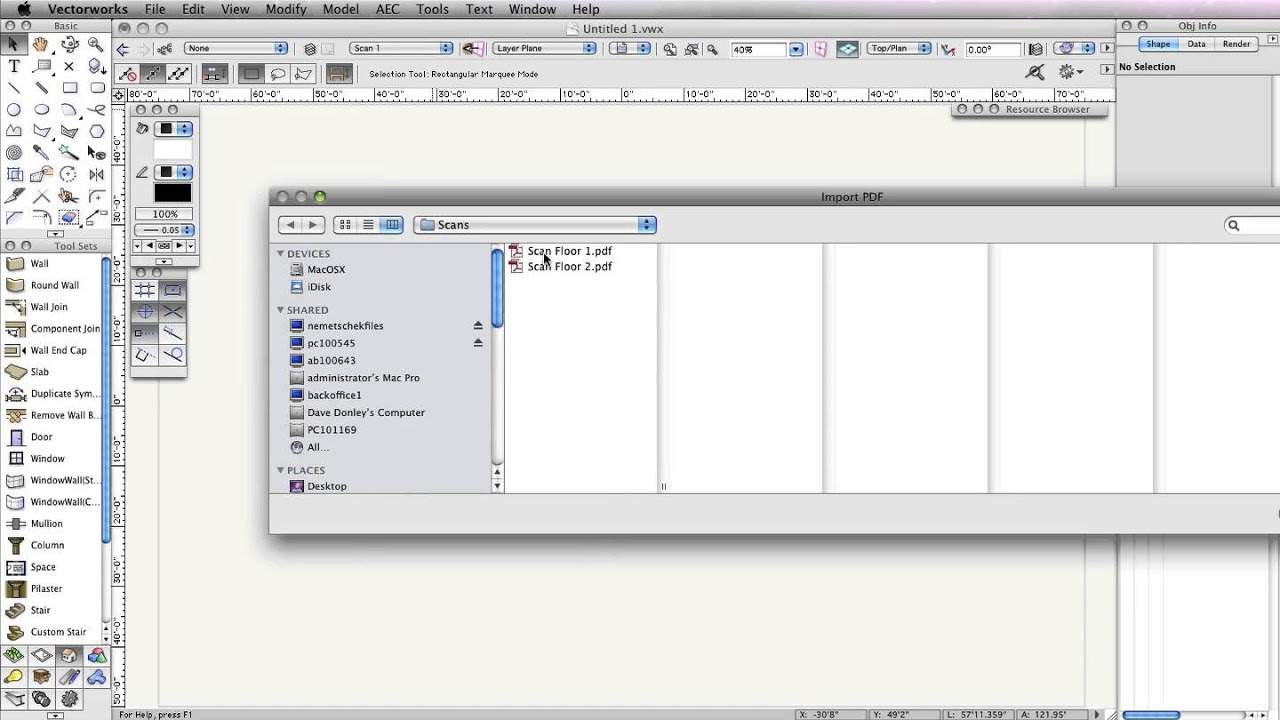
Task: Click the Layers stack icon in view bar
Action: (x=310, y=49)
